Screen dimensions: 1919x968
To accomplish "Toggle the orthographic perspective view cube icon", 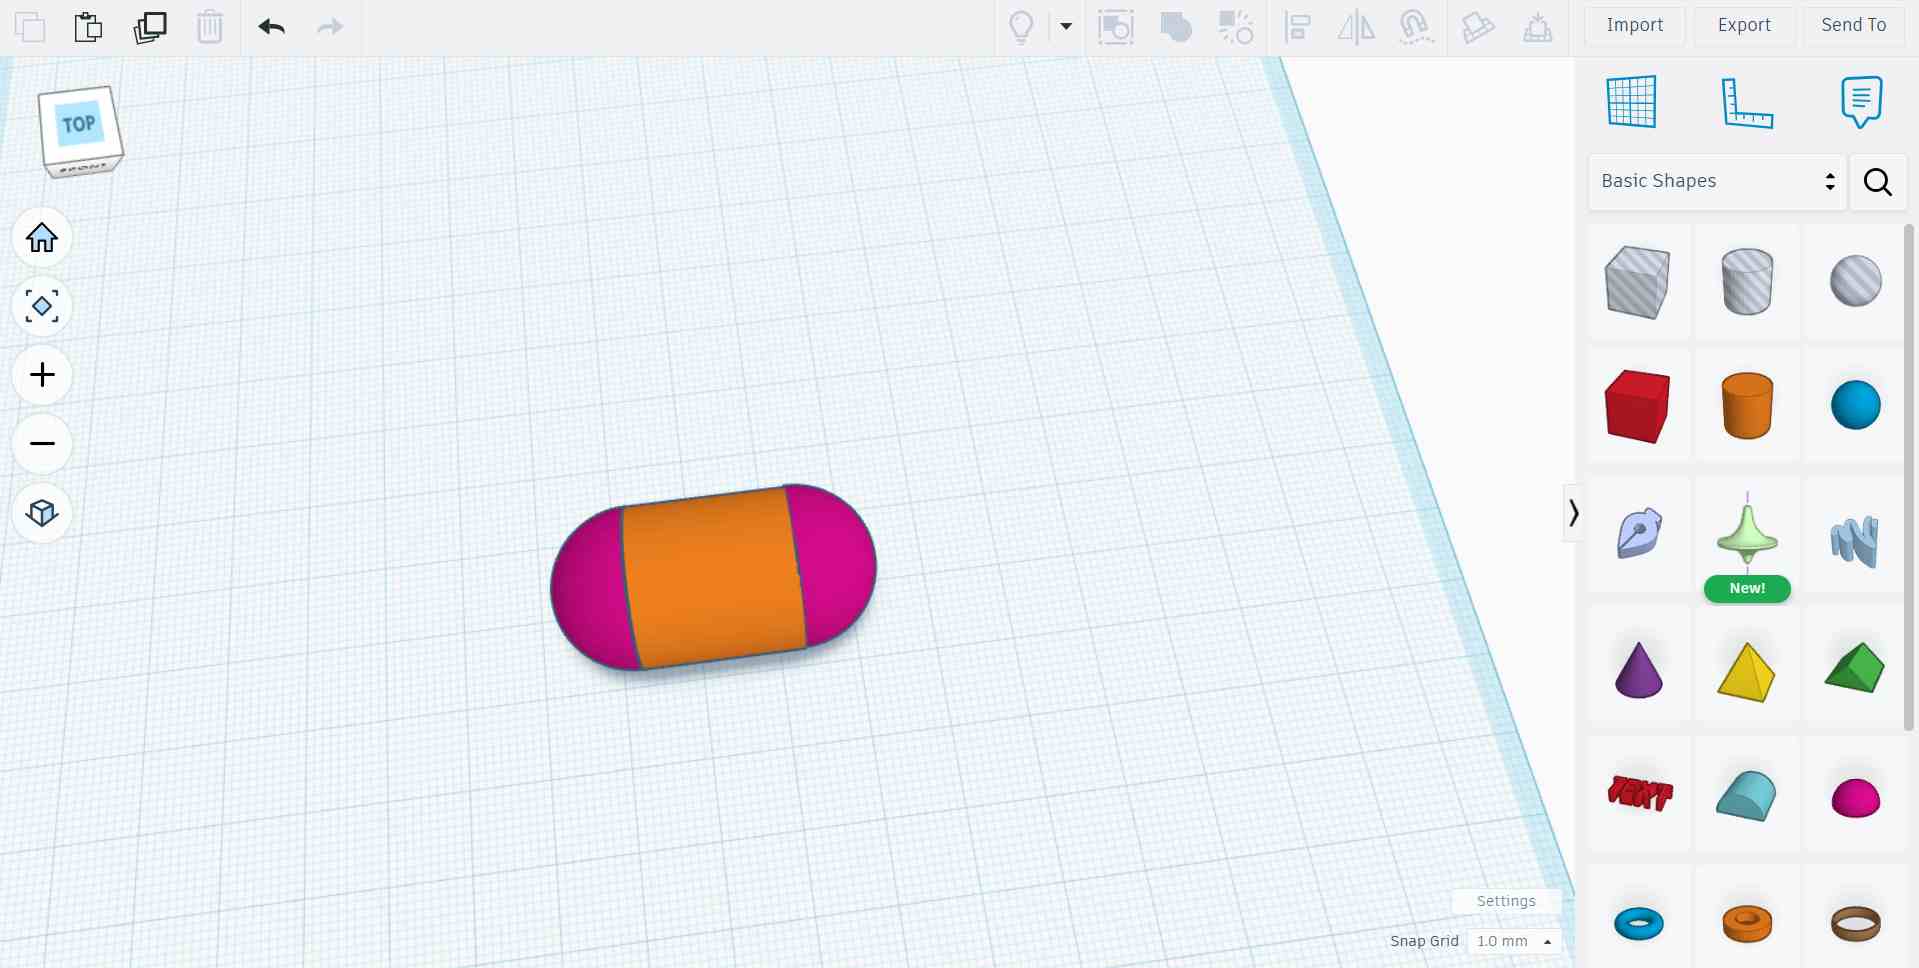I will click(42, 513).
